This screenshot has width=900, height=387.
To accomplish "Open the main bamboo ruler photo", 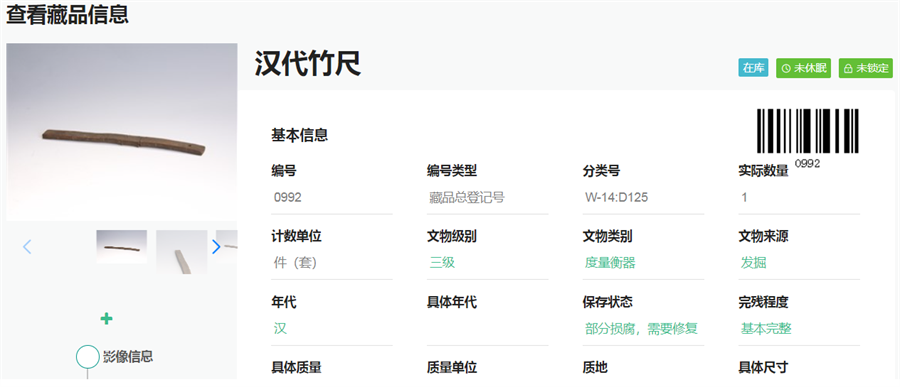I will coord(122,131).
